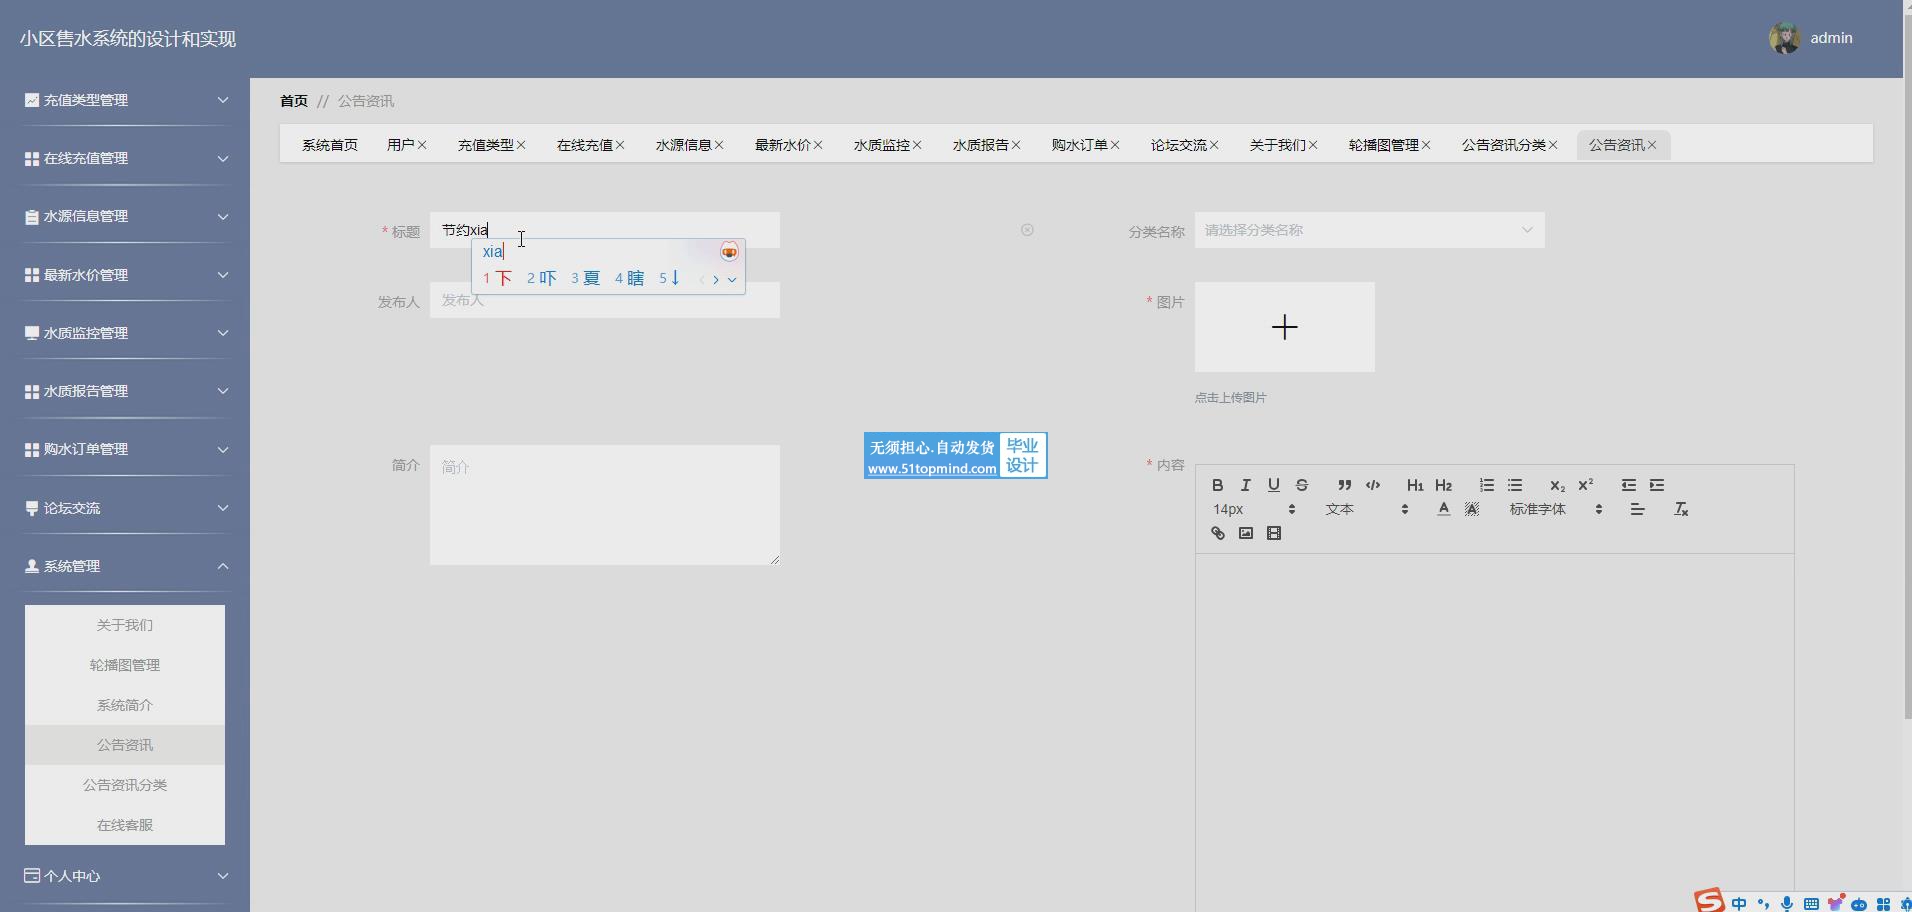Open 在线客服 submenu item
Screen dimensions: 1912x912
[x=125, y=825]
